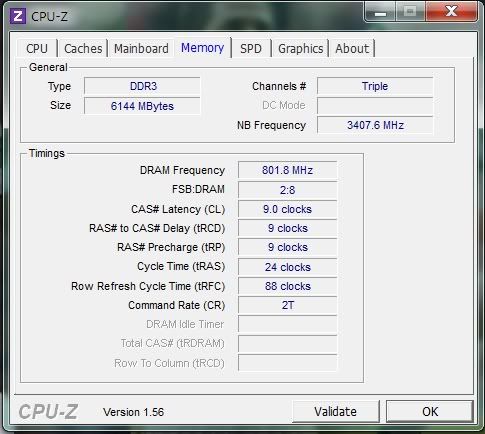Click the DRAM Frequency 801.8 MHz field
The height and width of the screenshot is (434, 485).
287,170
